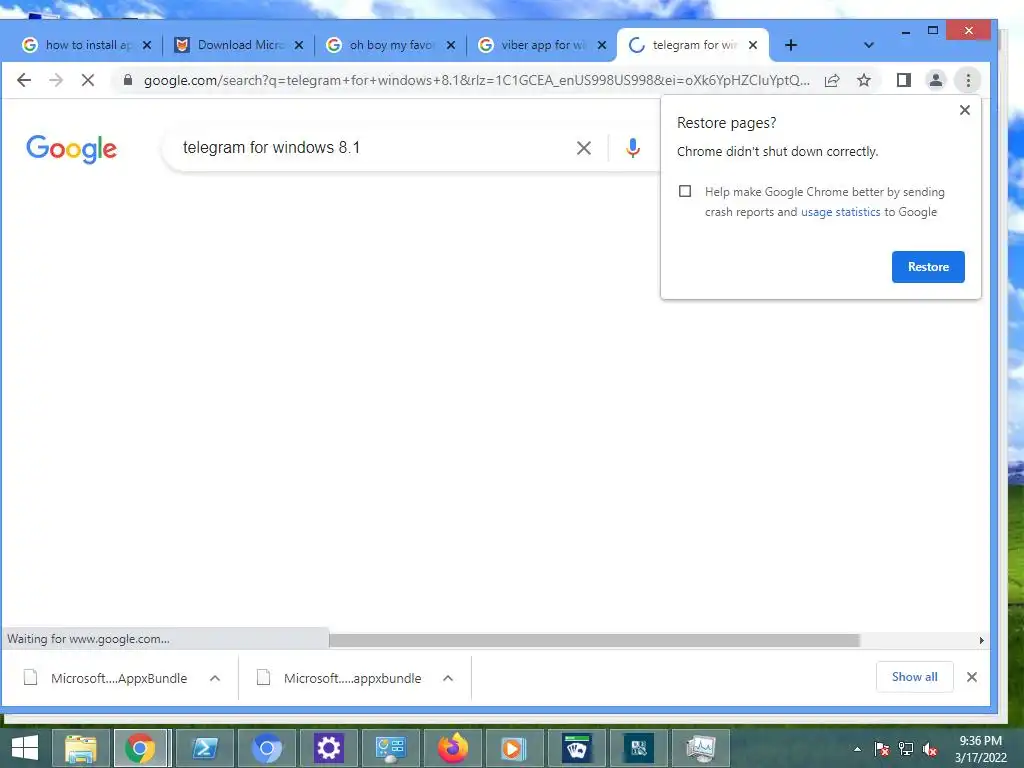Maximize the Chrome window
The width and height of the screenshot is (1024, 768).
pos(933,31)
